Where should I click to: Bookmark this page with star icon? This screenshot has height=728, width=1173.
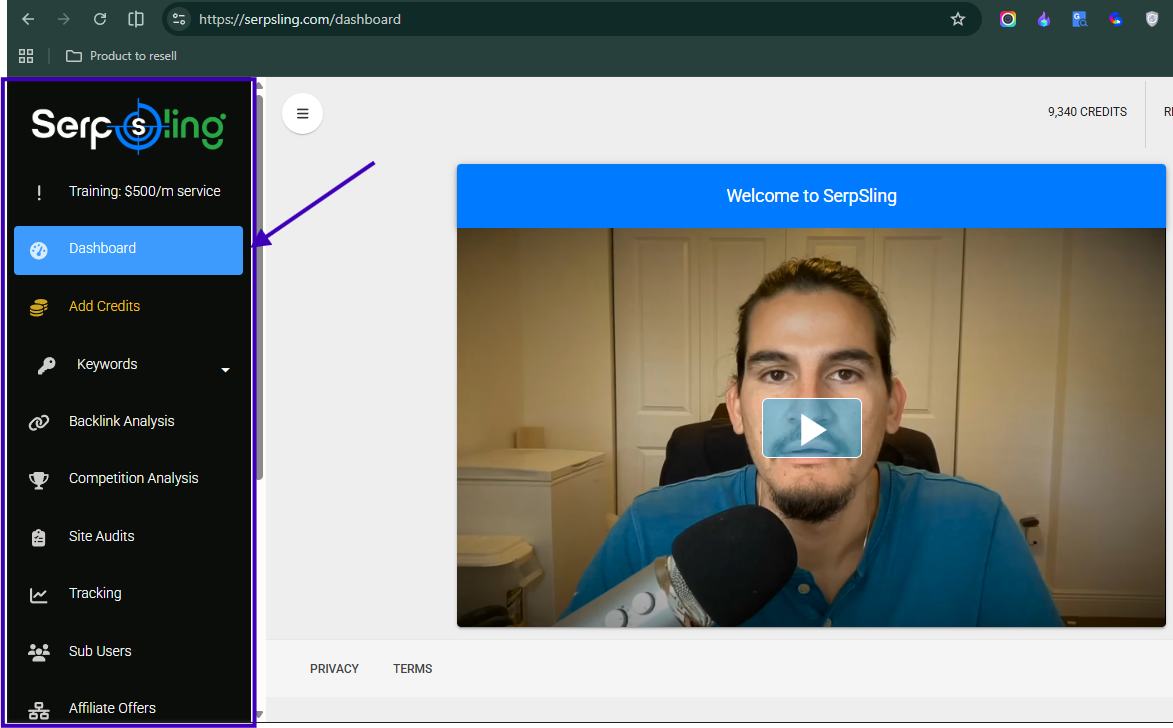[957, 19]
